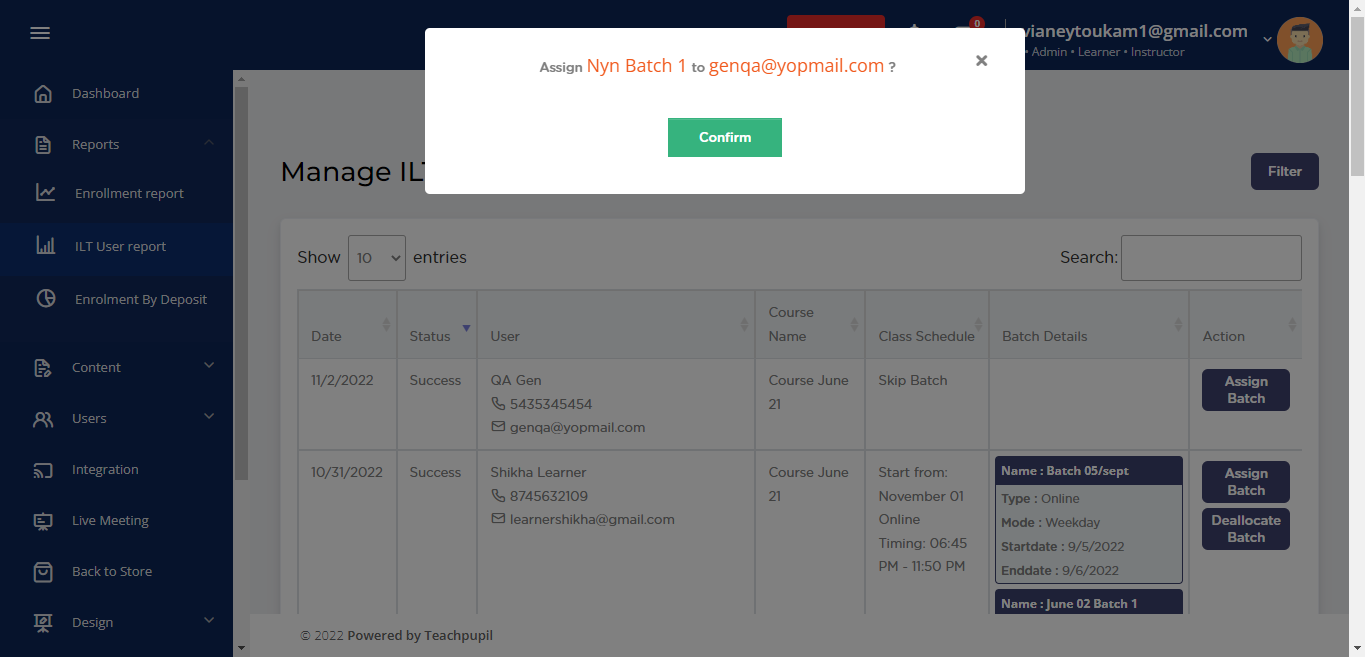Open the Show entries dropdown

(x=376, y=258)
